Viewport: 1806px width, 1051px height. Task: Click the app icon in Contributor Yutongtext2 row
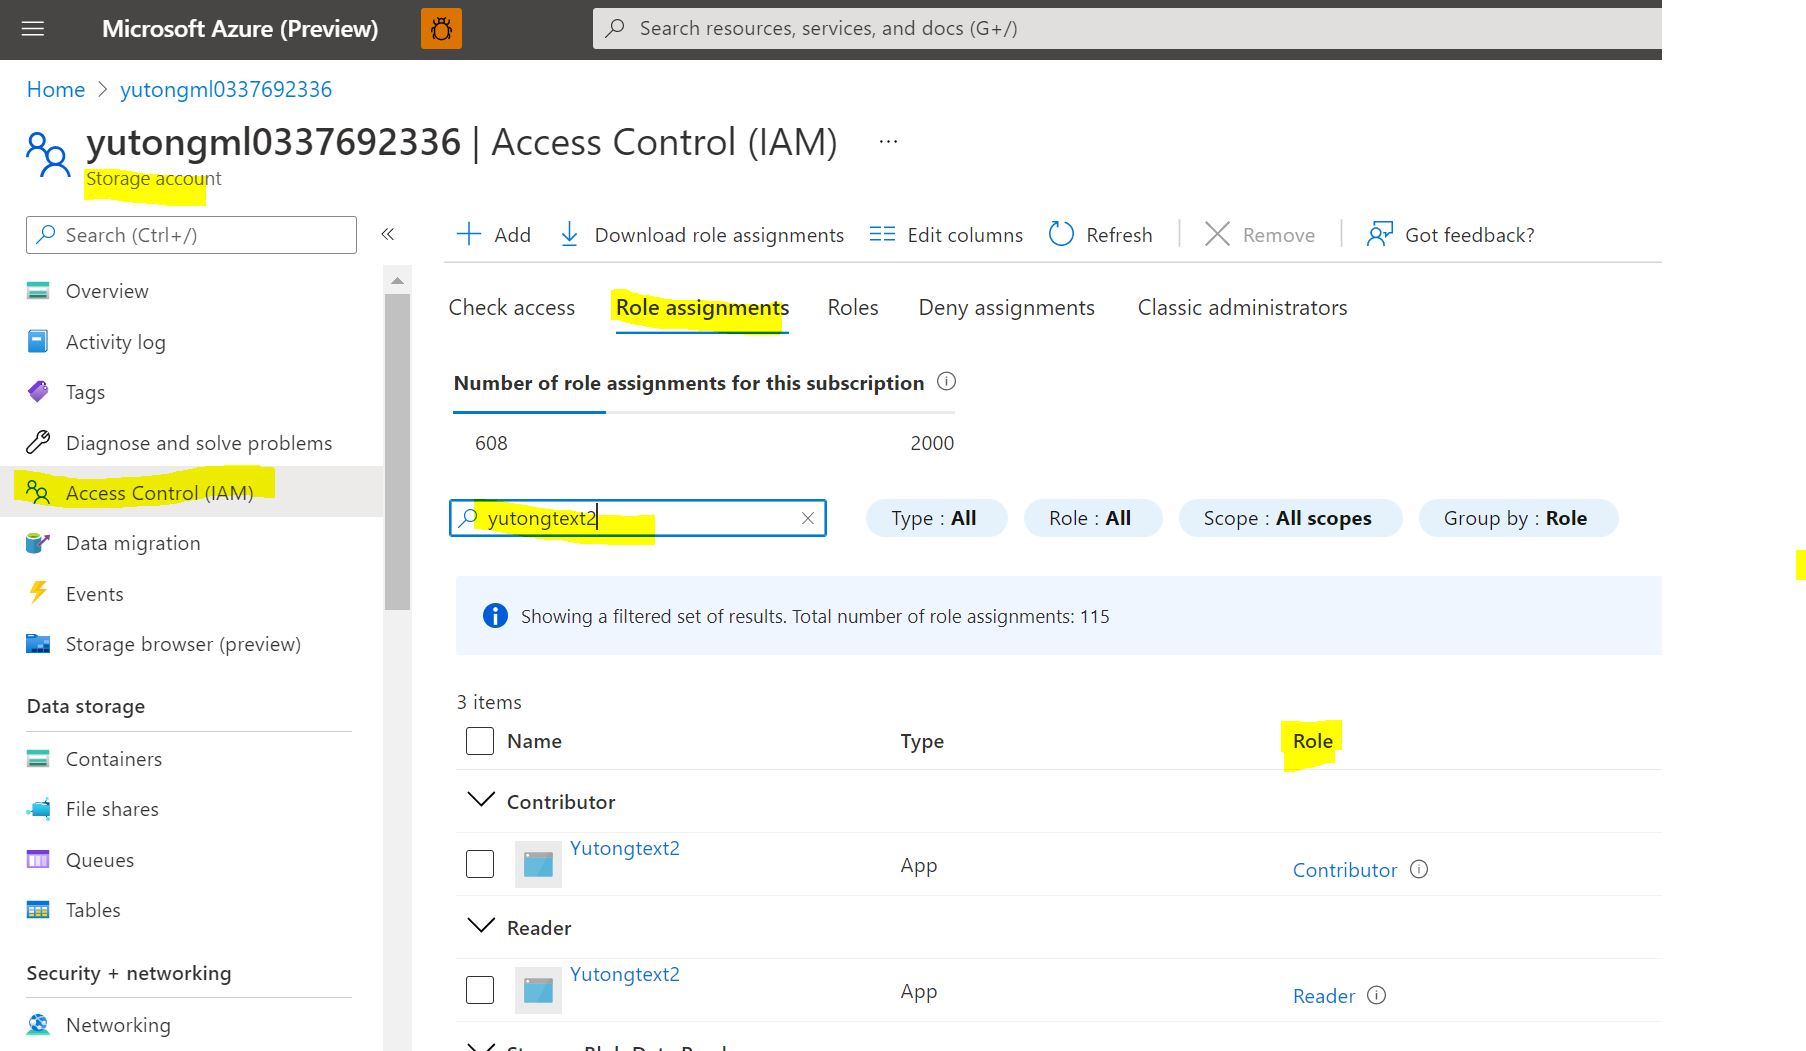click(538, 864)
